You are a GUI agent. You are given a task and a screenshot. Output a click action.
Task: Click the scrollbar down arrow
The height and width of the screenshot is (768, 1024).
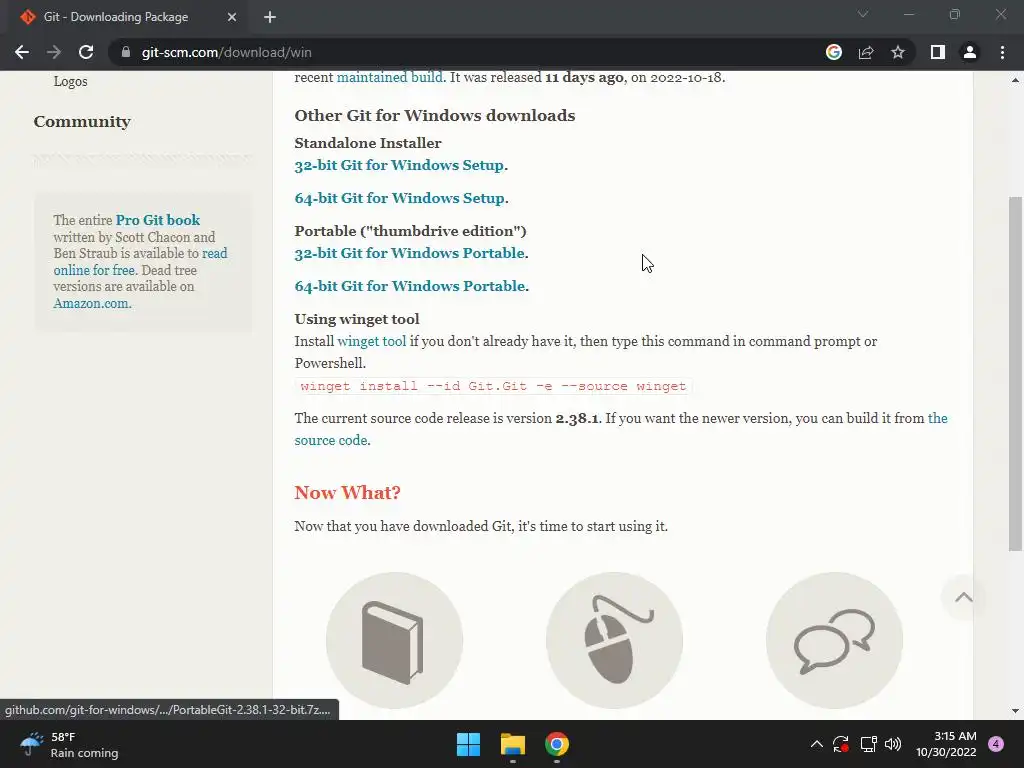pos(1015,711)
